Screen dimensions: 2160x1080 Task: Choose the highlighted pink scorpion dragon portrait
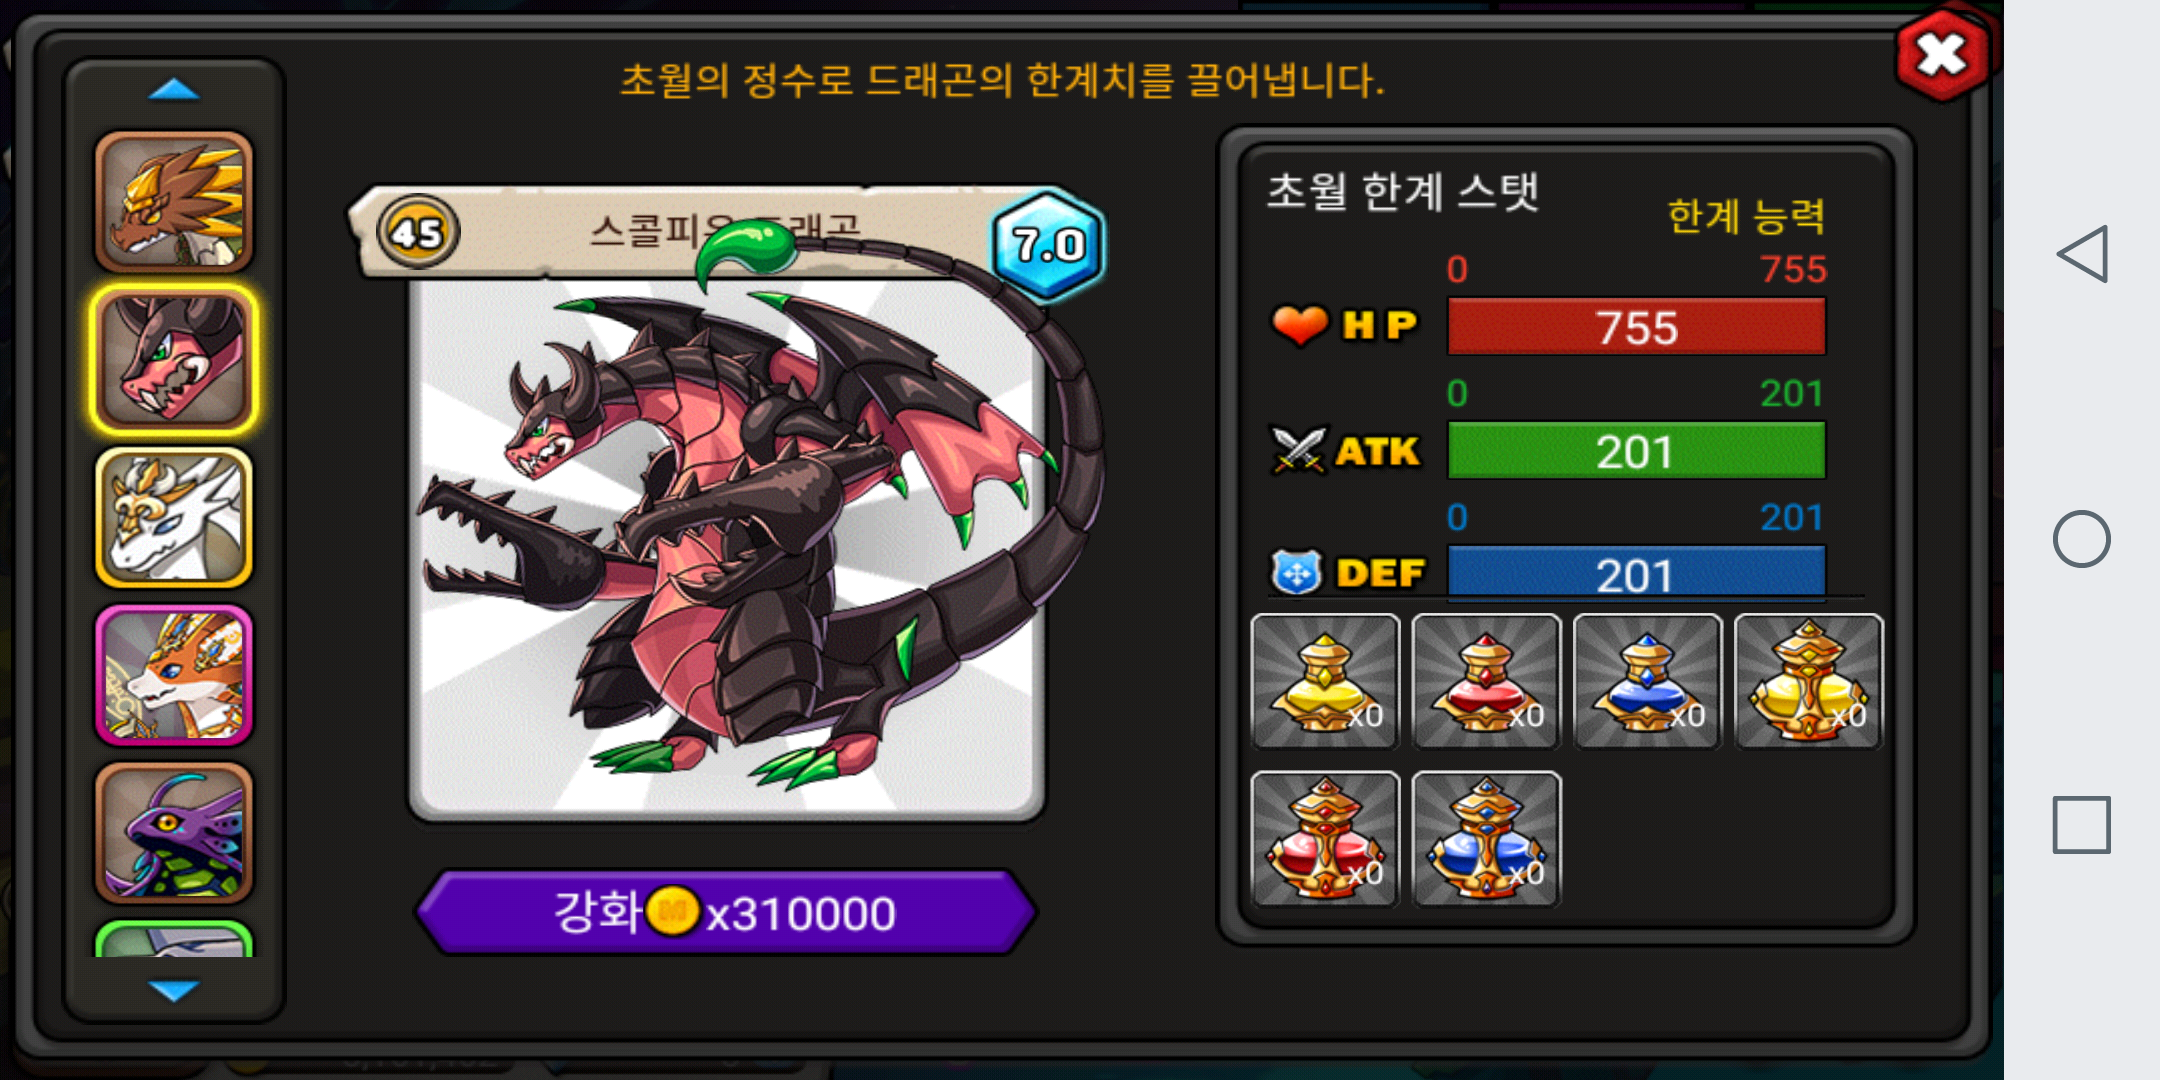pos(174,360)
